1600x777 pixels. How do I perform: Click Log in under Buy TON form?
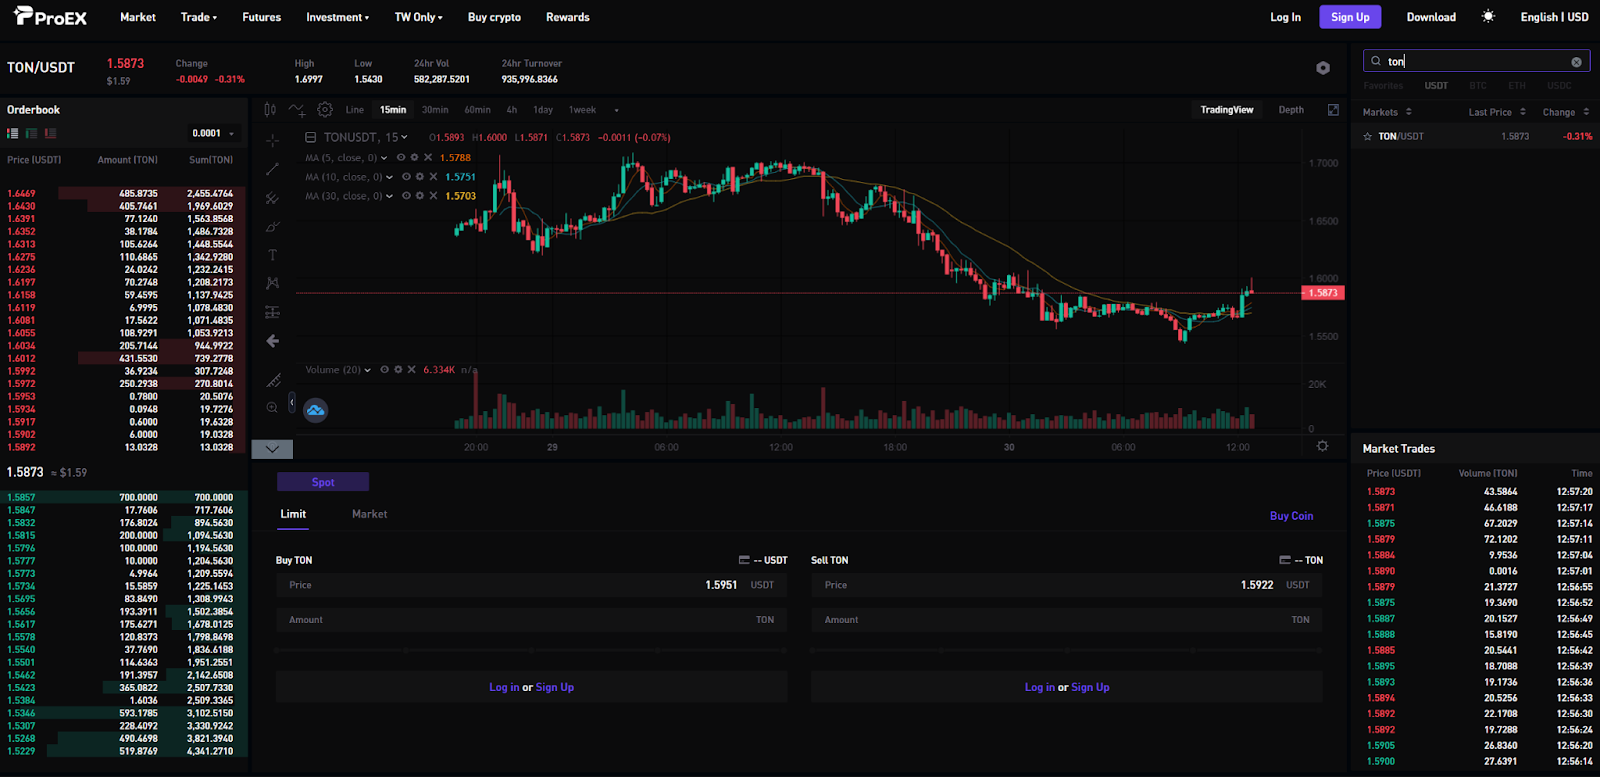pos(504,687)
